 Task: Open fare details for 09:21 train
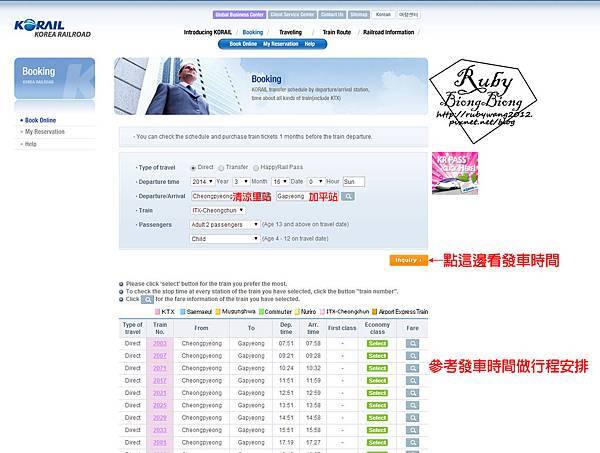coord(412,356)
